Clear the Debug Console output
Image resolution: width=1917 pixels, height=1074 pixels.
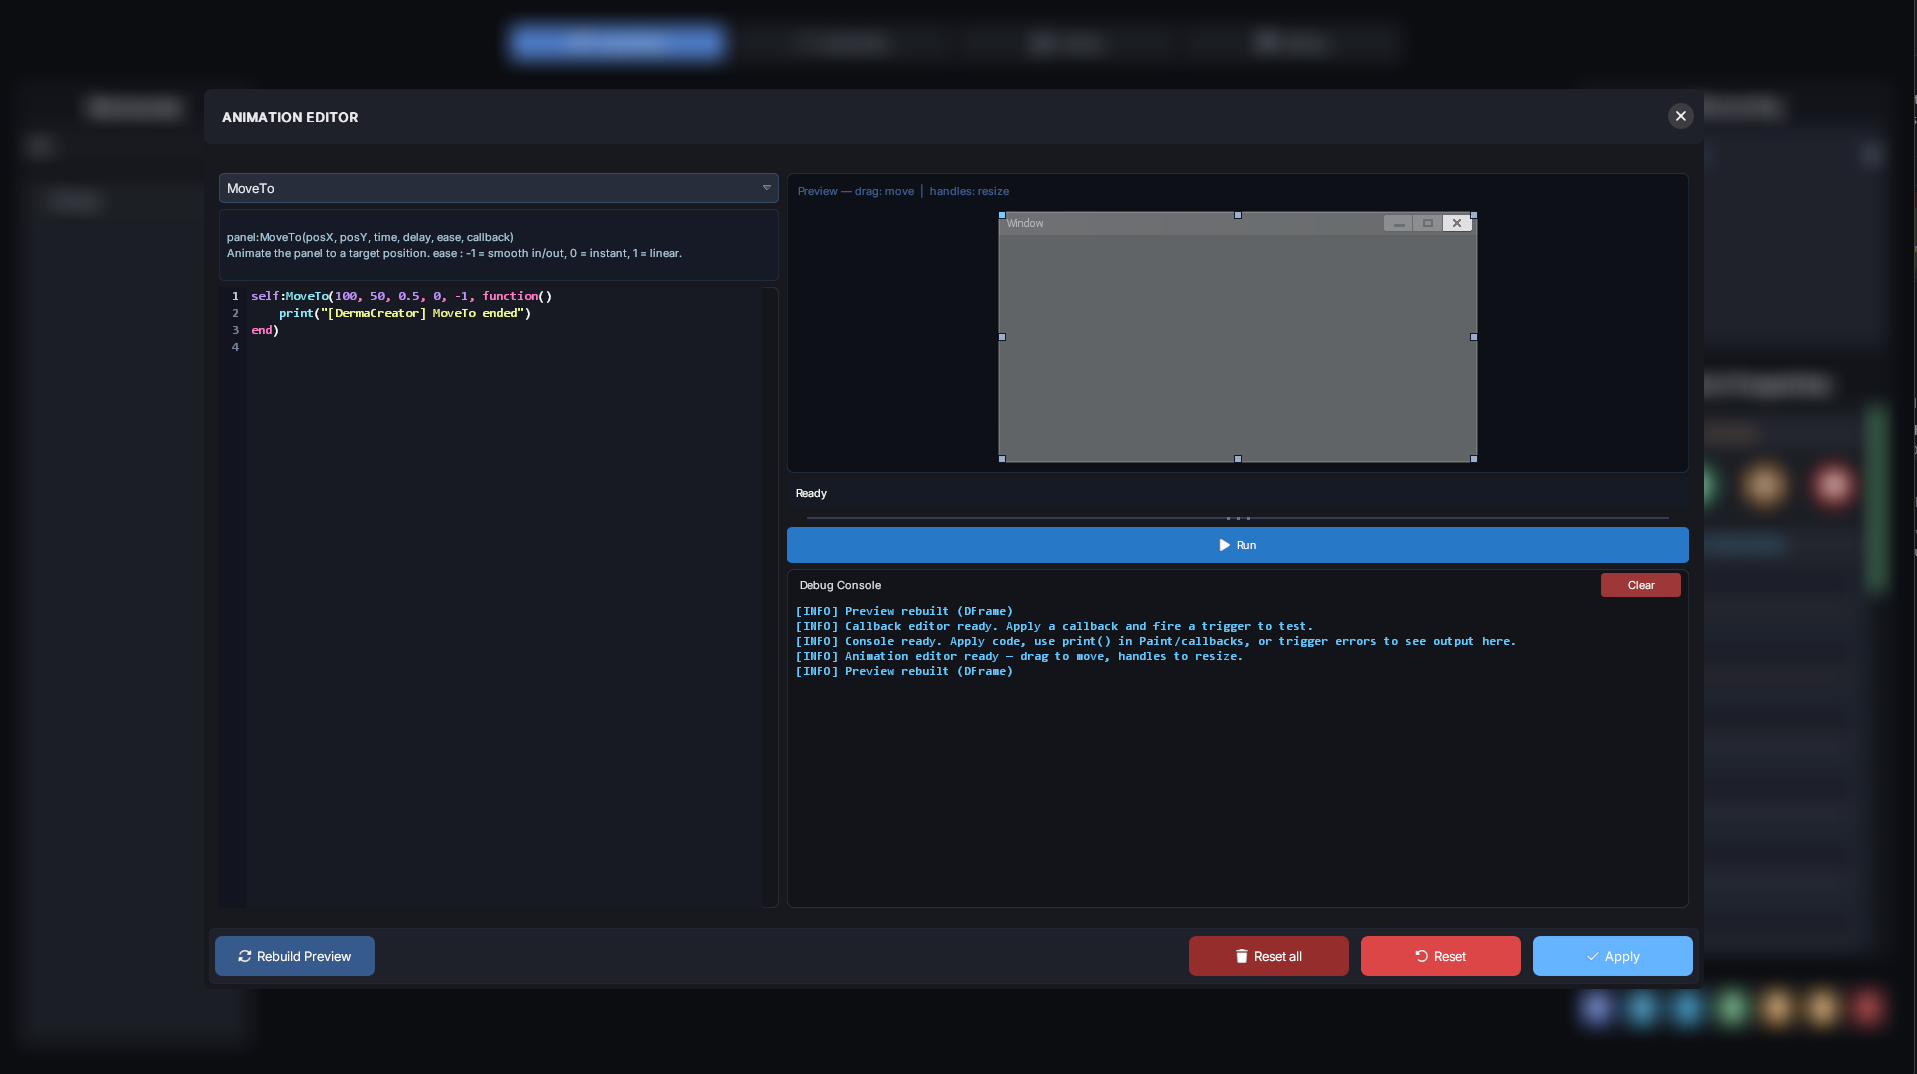tap(1640, 585)
